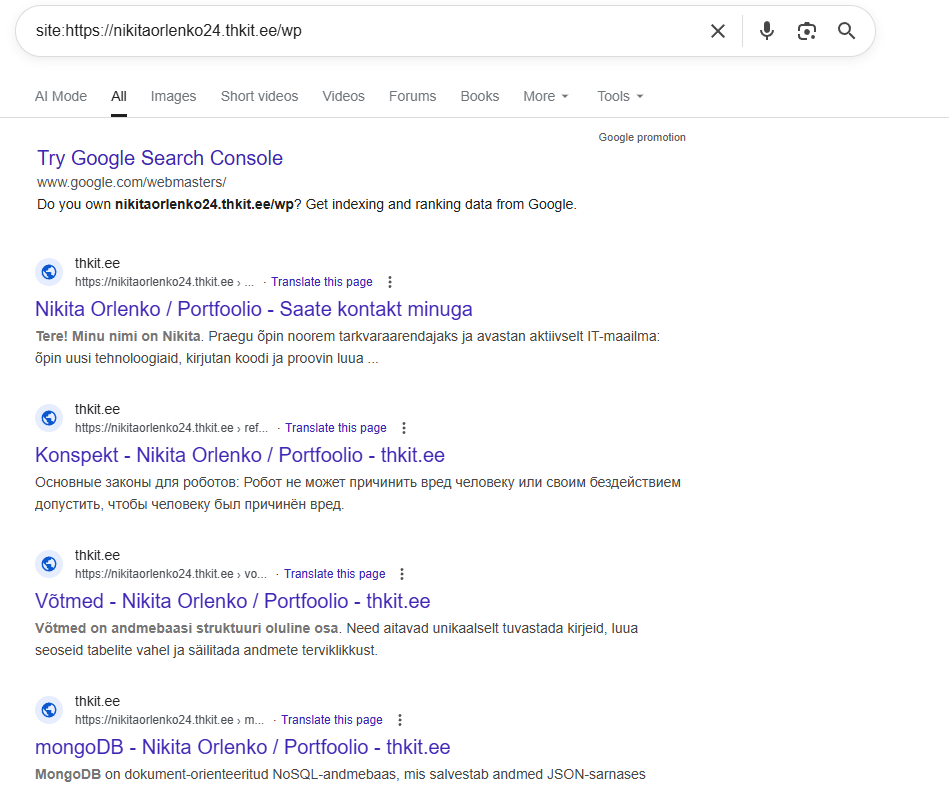The width and height of the screenshot is (949, 790).
Task: Switch to the Images tab
Action: click(x=173, y=97)
